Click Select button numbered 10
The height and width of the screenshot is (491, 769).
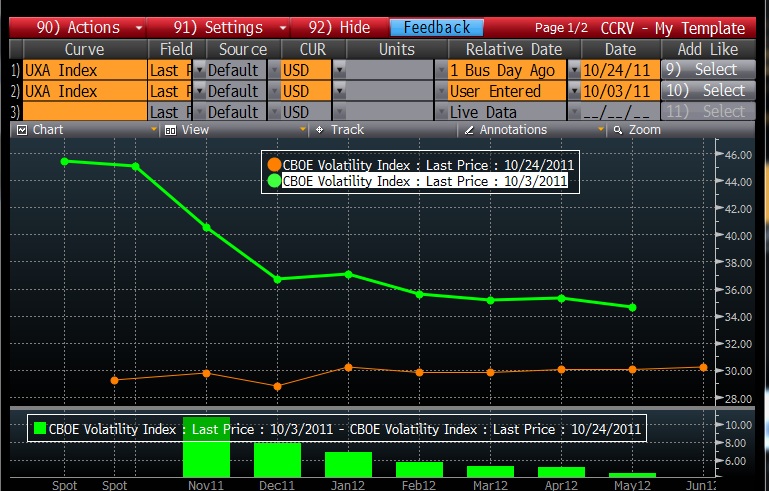[x=708, y=91]
